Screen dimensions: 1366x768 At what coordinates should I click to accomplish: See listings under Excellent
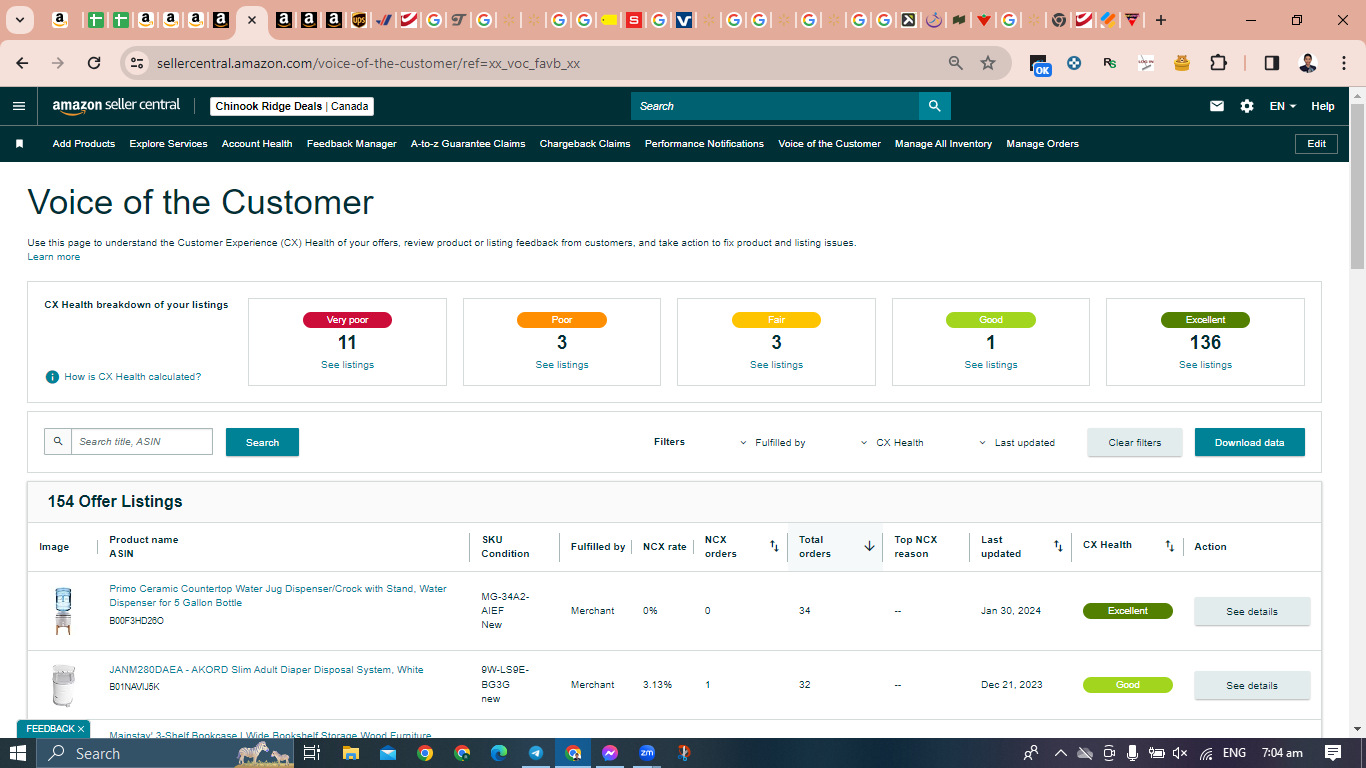tap(1205, 365)
